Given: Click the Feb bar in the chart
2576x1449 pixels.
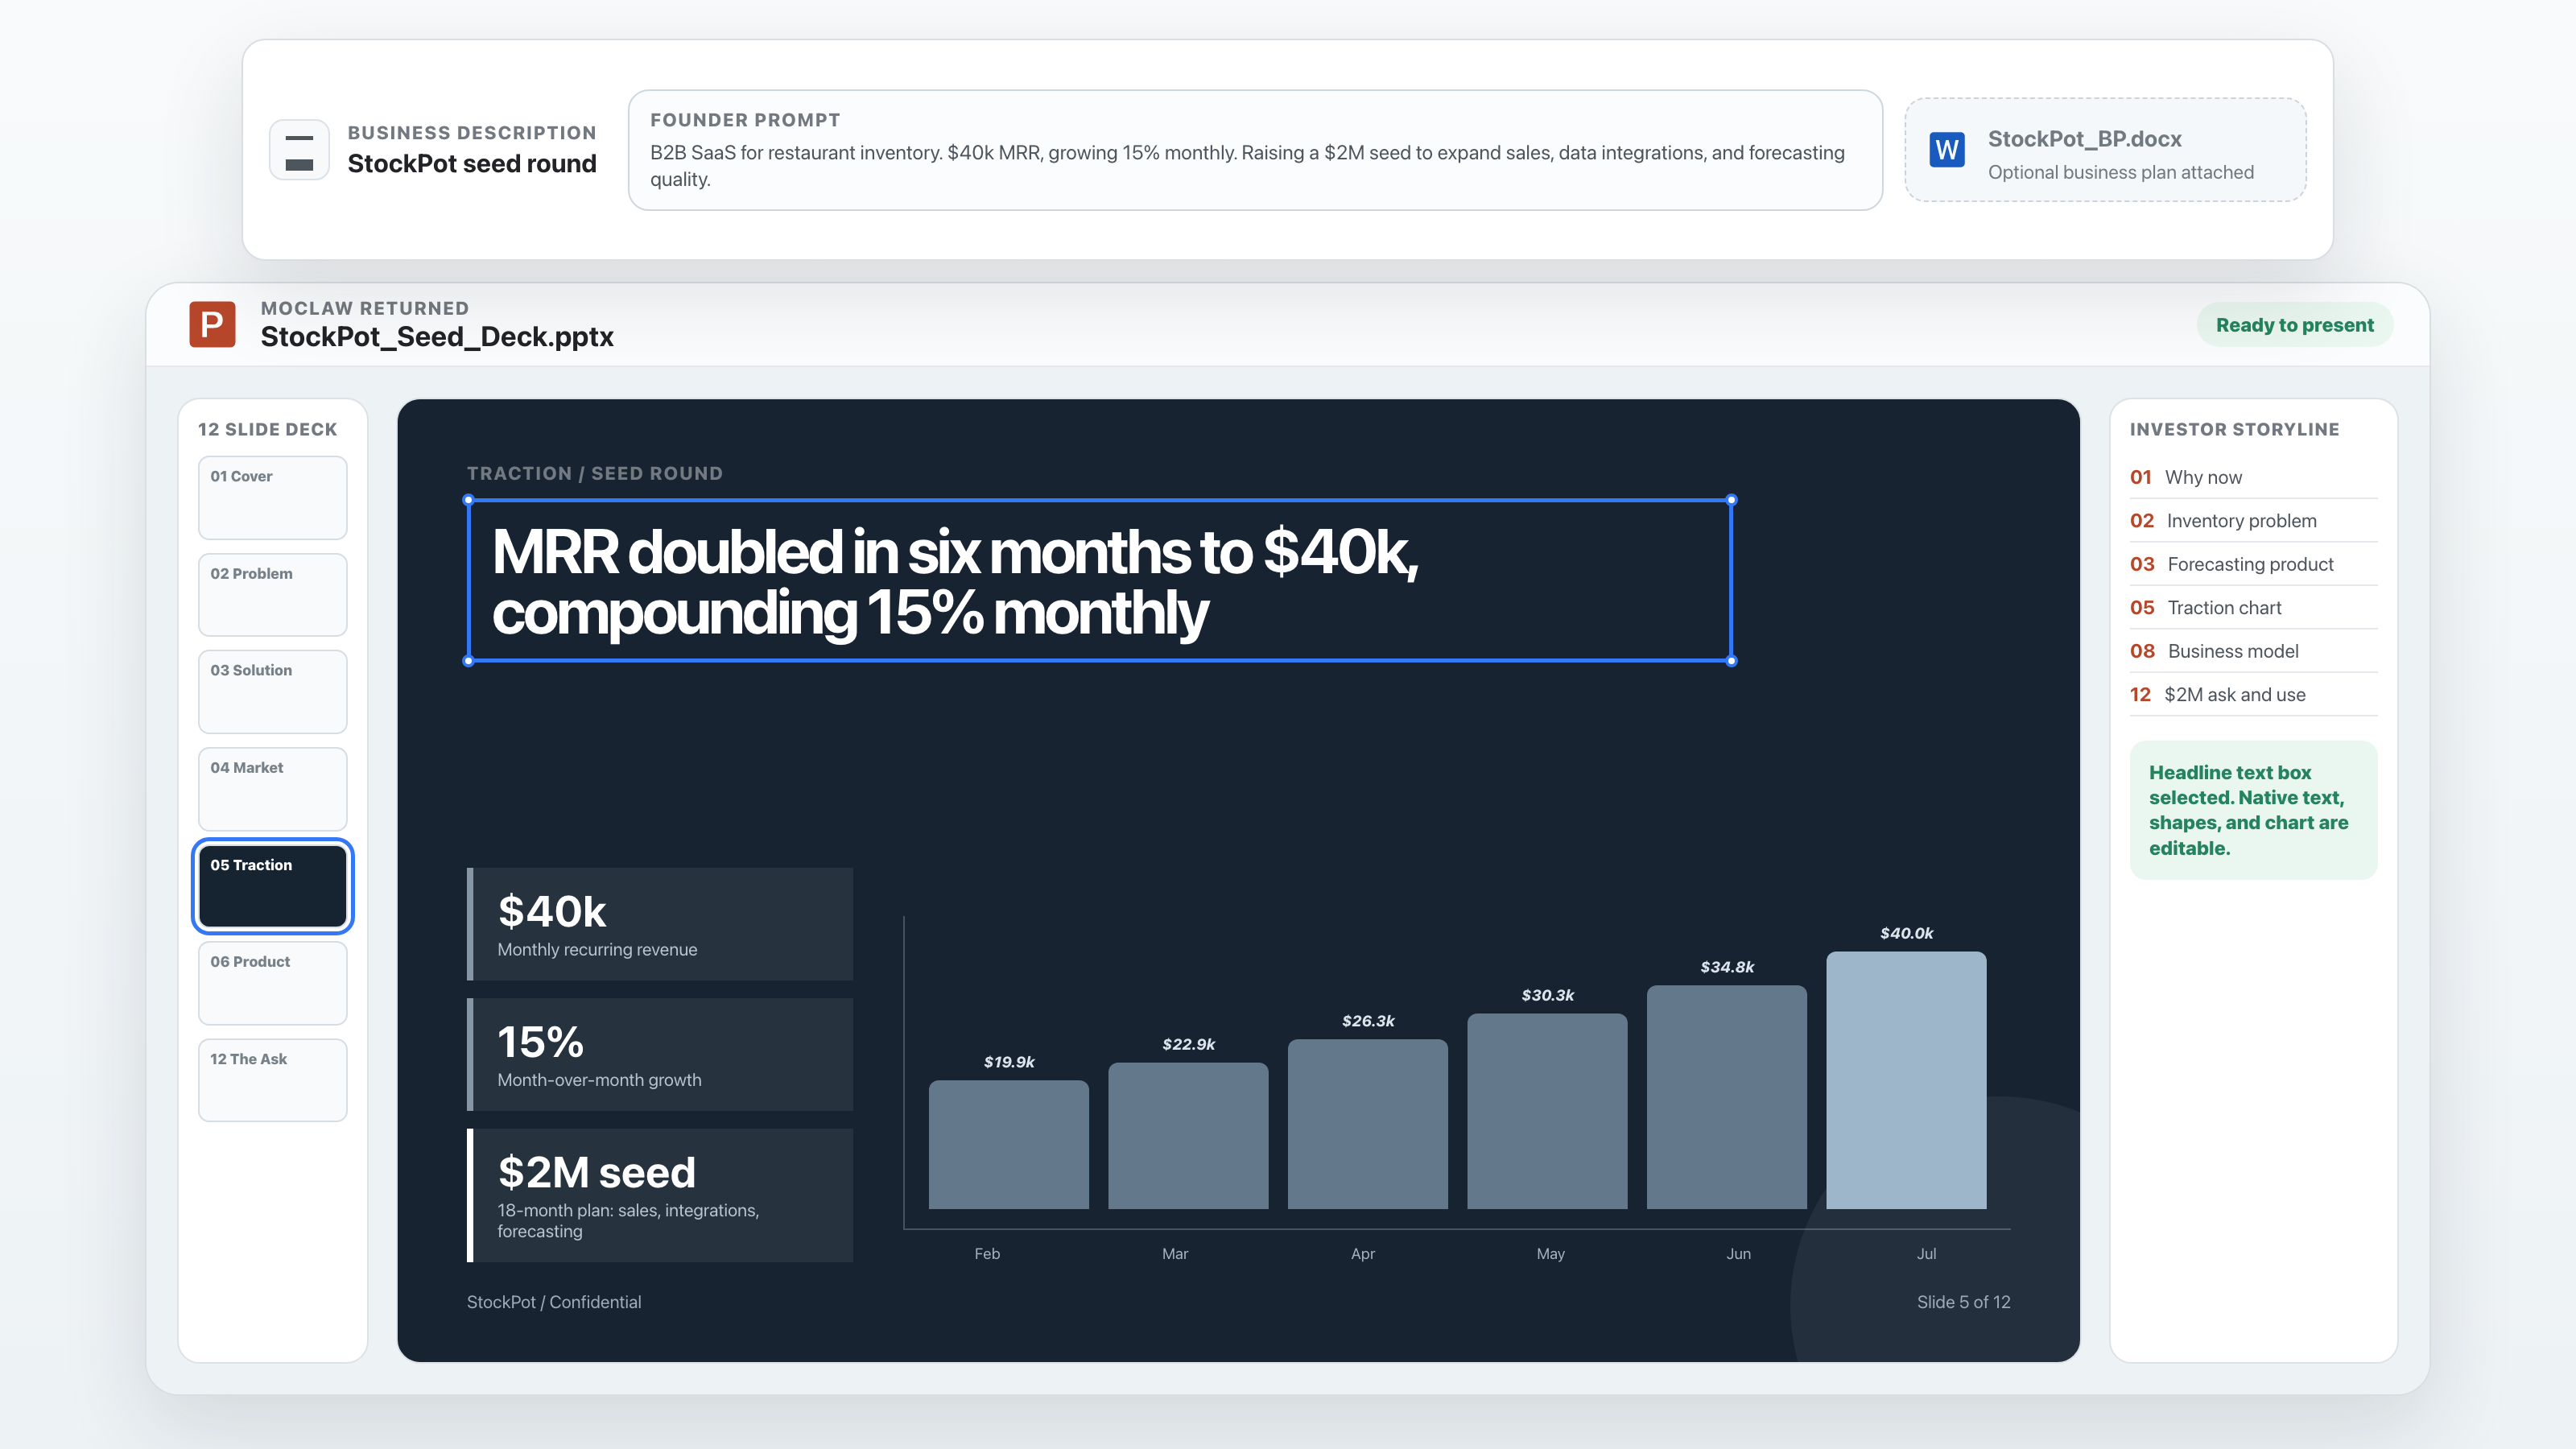Looking at the screenshot, I should 1008,1144.
